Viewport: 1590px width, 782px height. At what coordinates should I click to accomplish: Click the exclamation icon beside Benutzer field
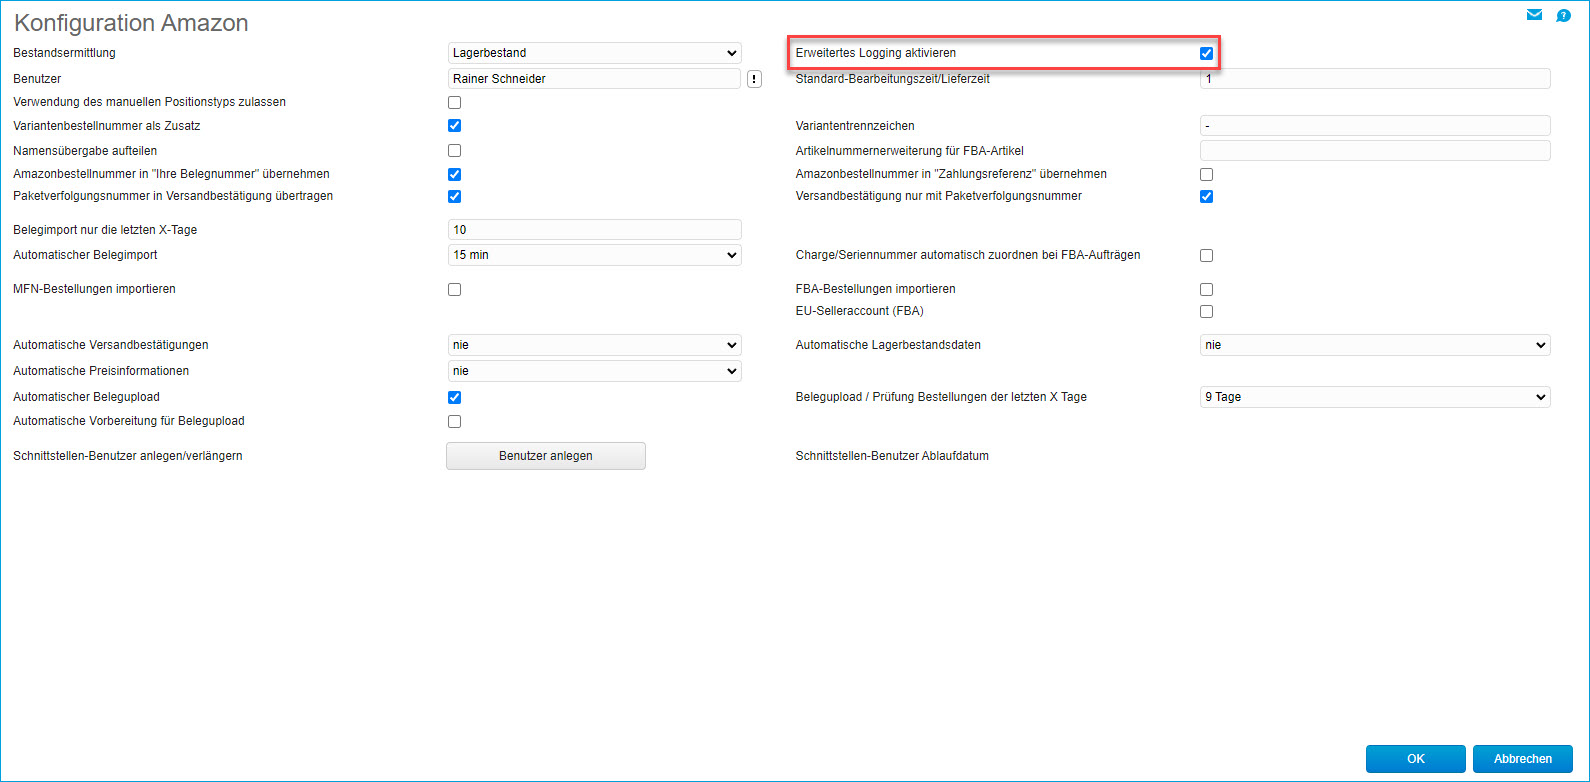[754, 79]
